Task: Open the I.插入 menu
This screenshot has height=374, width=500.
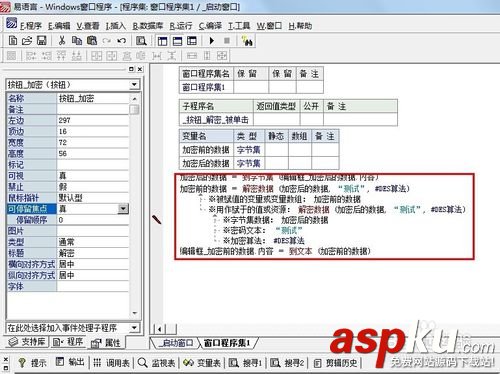Action: (x=116, y=26)
